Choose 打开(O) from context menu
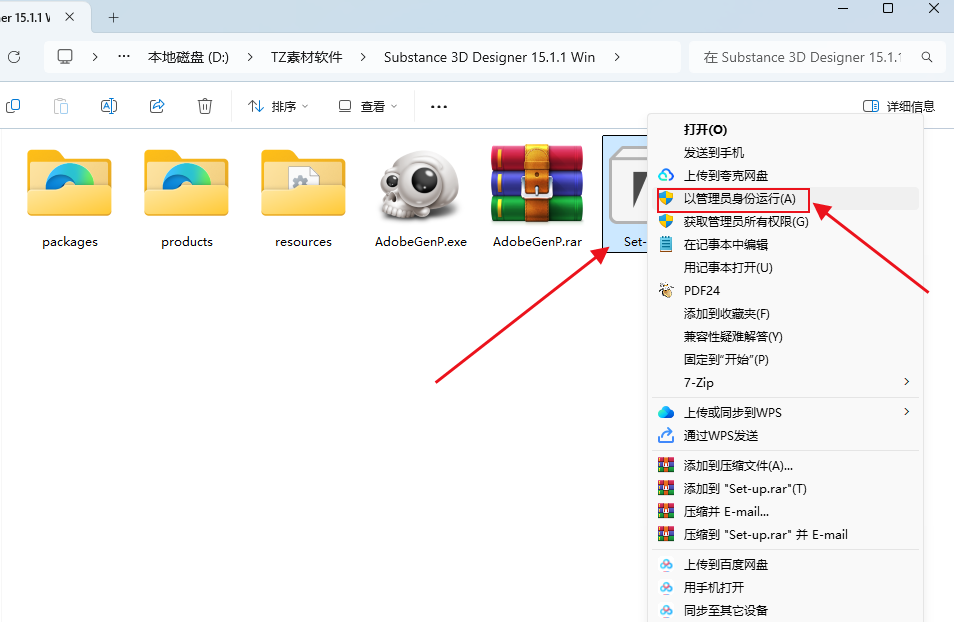954x622 pixels. click(x=785, y=130)
